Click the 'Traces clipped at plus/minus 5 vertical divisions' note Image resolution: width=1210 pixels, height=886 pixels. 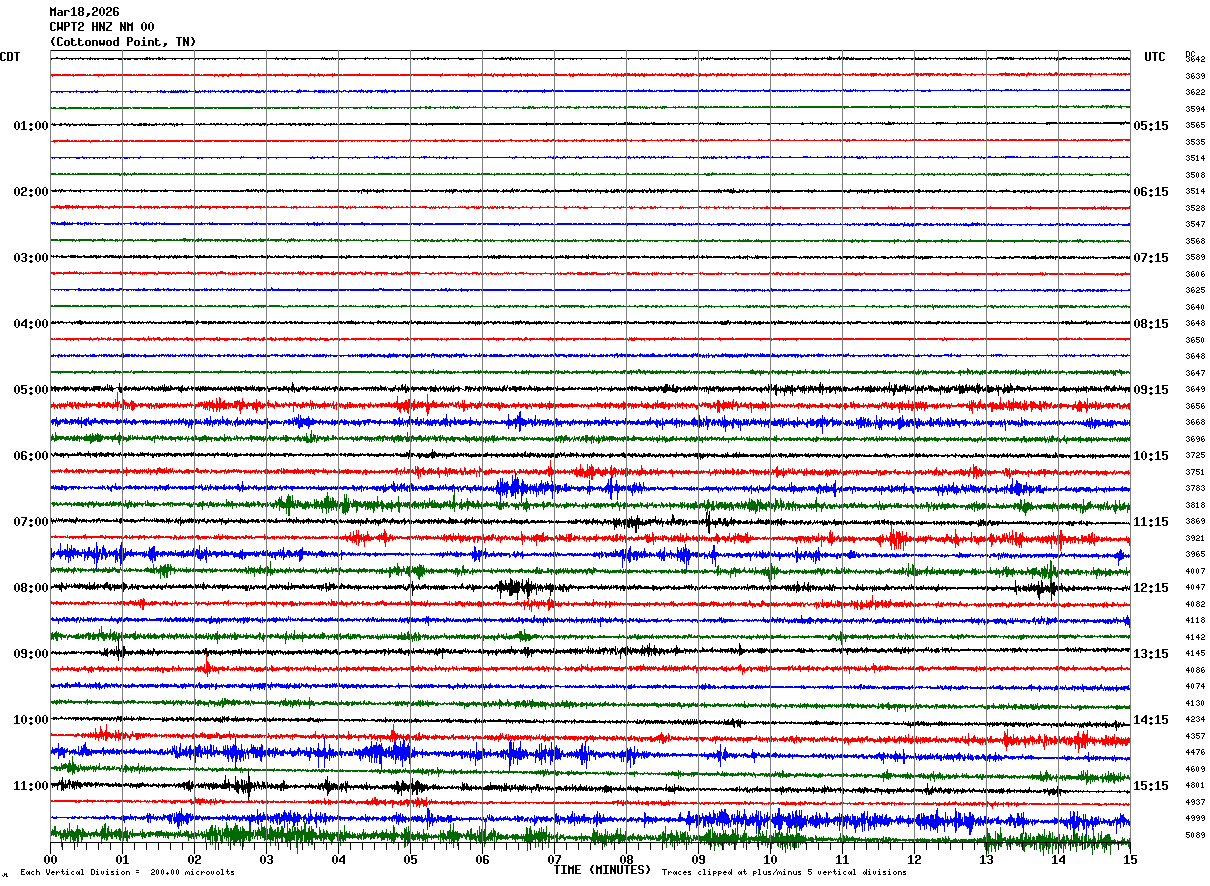click(784, 873)
